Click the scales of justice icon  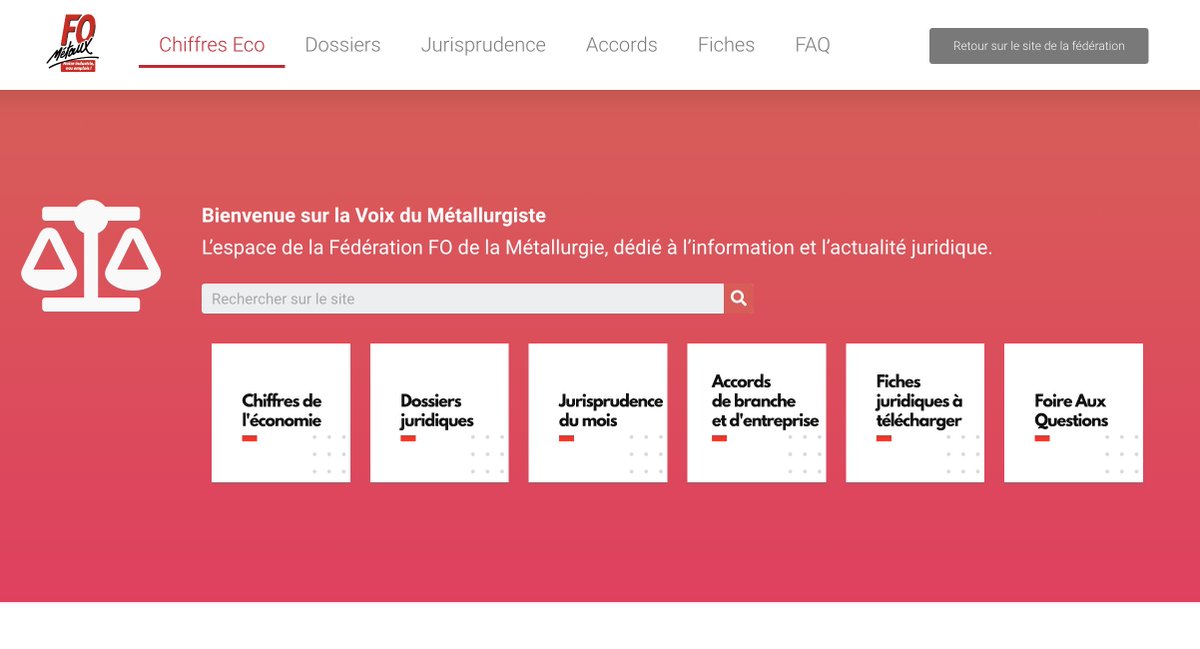(x=91, y=255)
